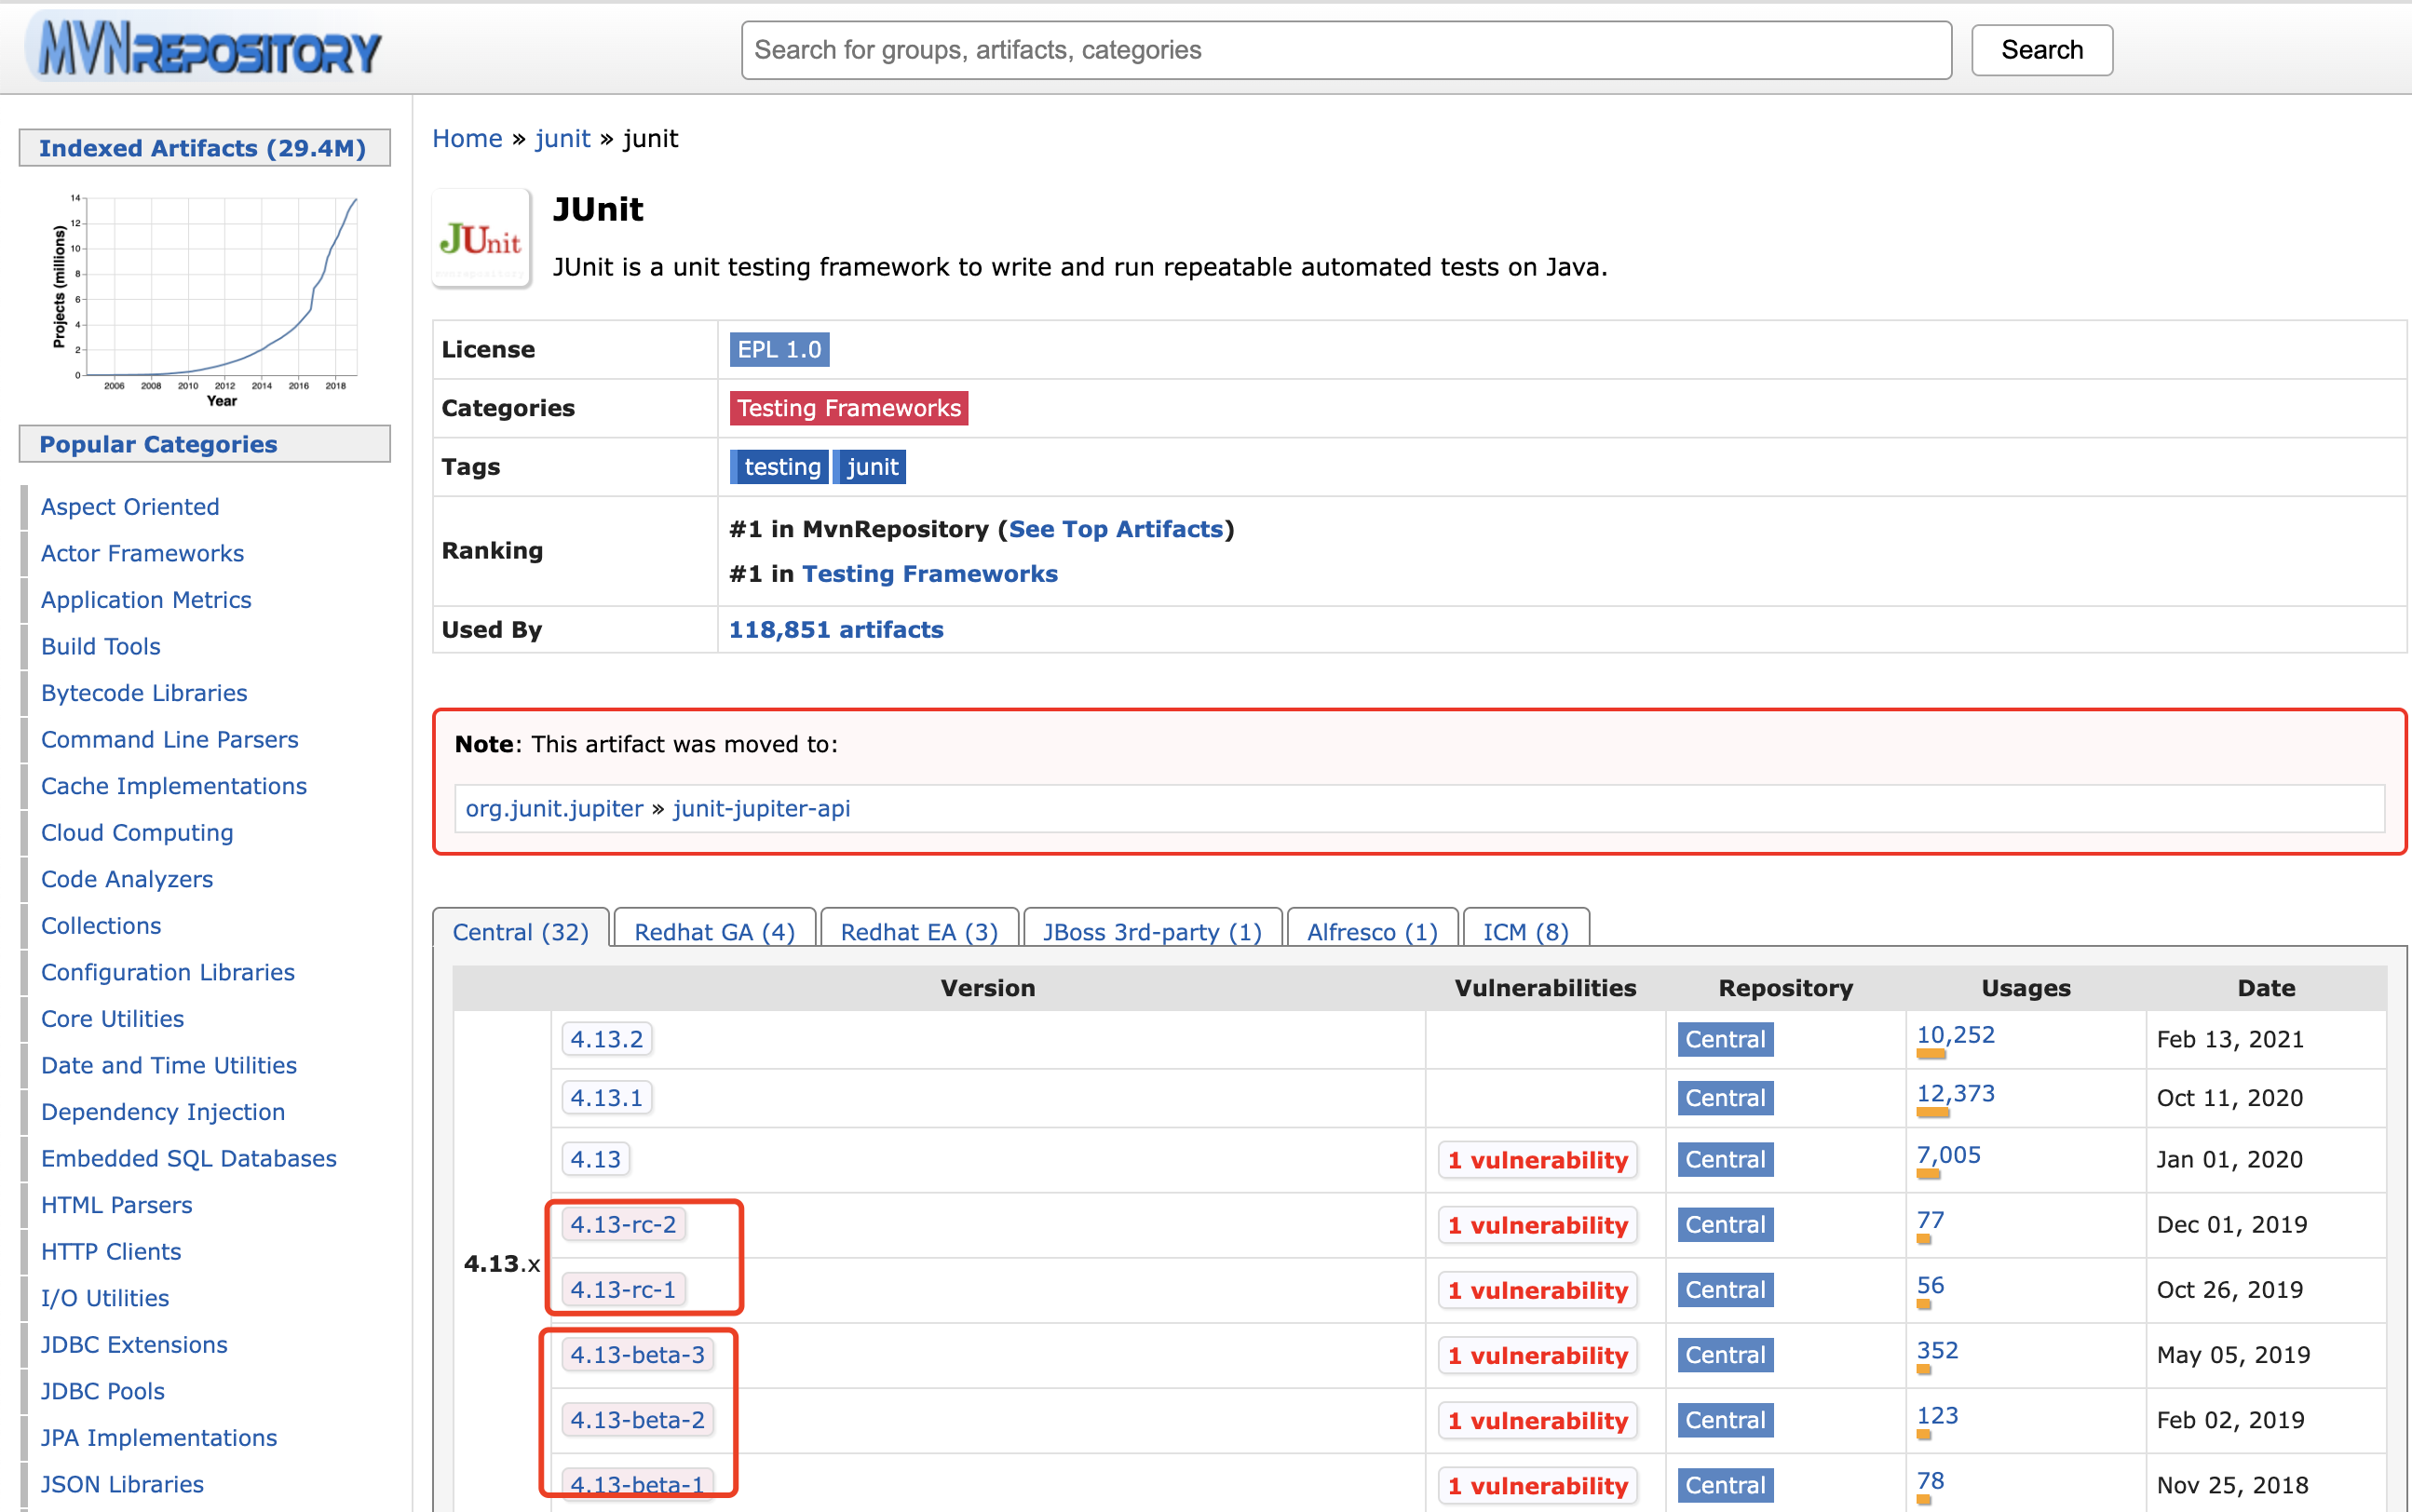
Task: Click the 10,252 usages link
Action: (x=1955, y=1034)
